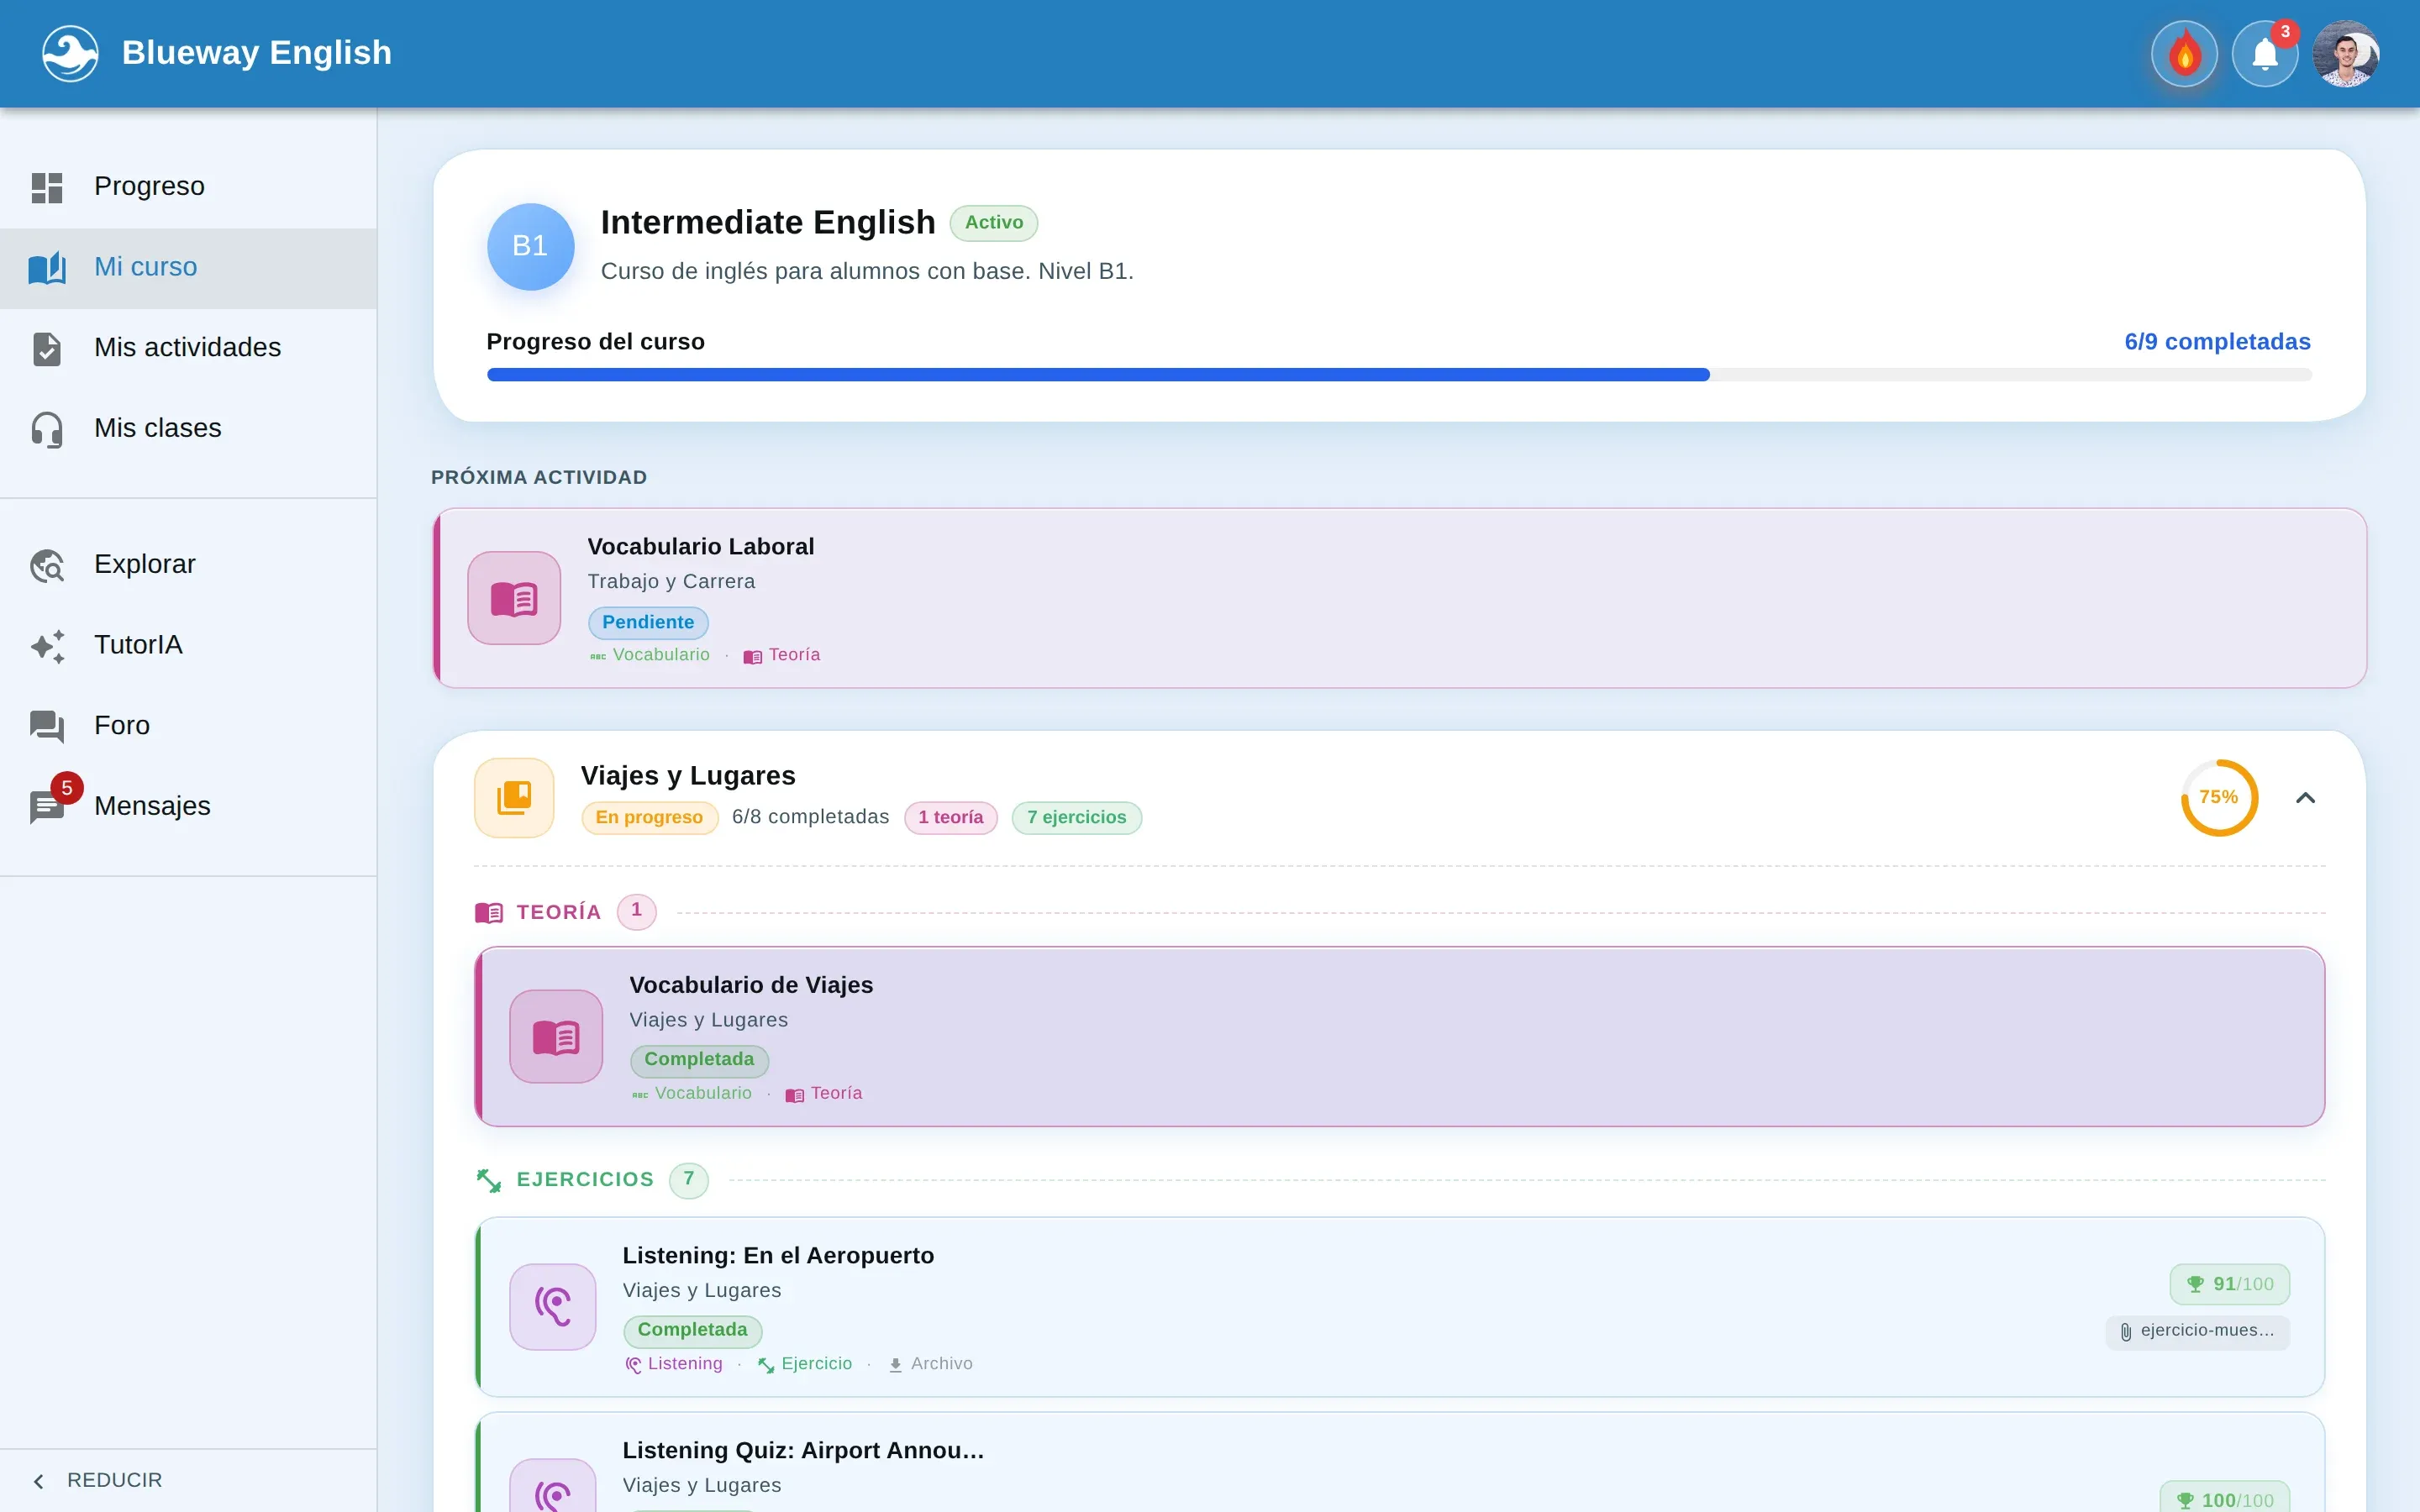Download the ejercicio-mues… attachment
This screenshot has height=1512, width=2420.
pyautogui.click(x=2197, y=1331)
